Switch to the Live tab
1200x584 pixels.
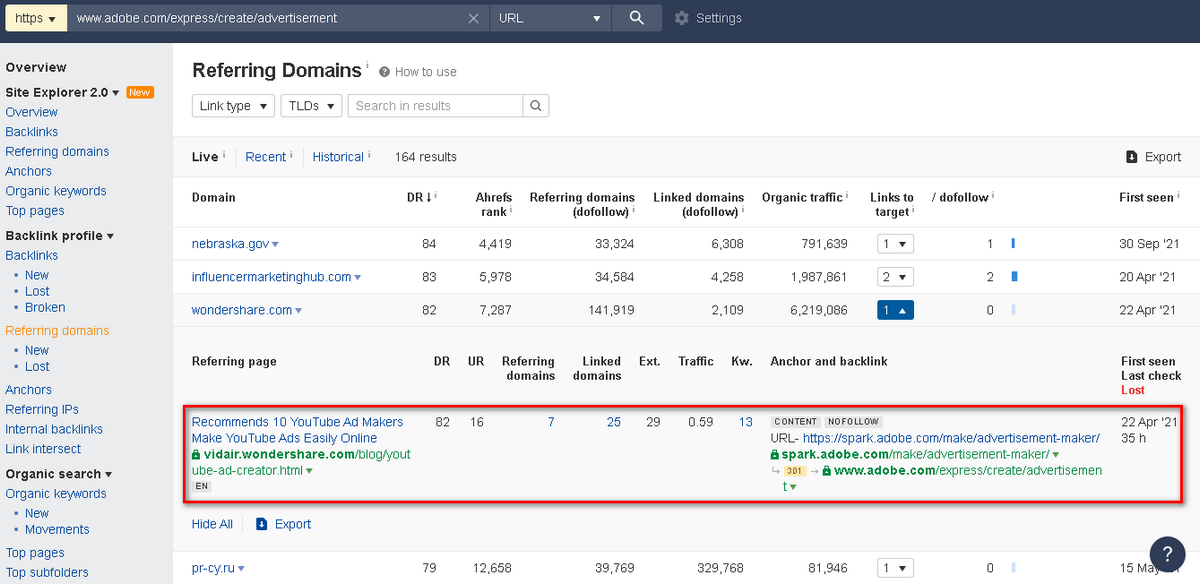(x=205, y=157)
